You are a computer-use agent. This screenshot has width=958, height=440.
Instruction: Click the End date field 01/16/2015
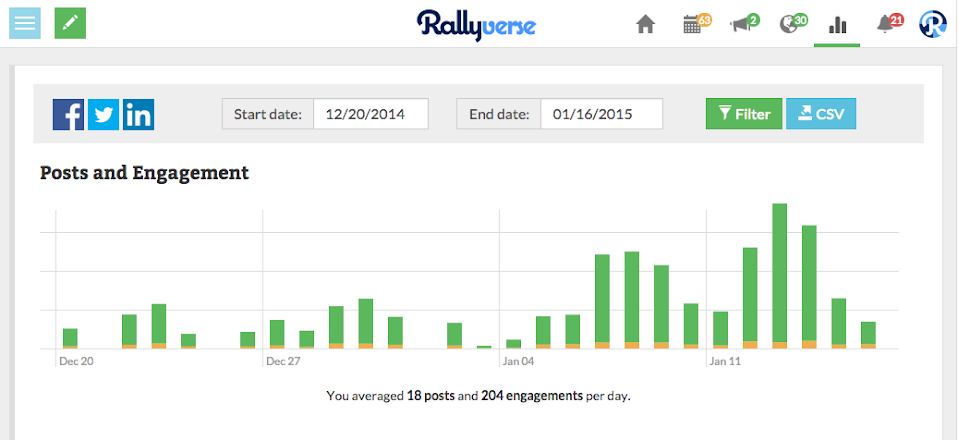coord(601,114)
